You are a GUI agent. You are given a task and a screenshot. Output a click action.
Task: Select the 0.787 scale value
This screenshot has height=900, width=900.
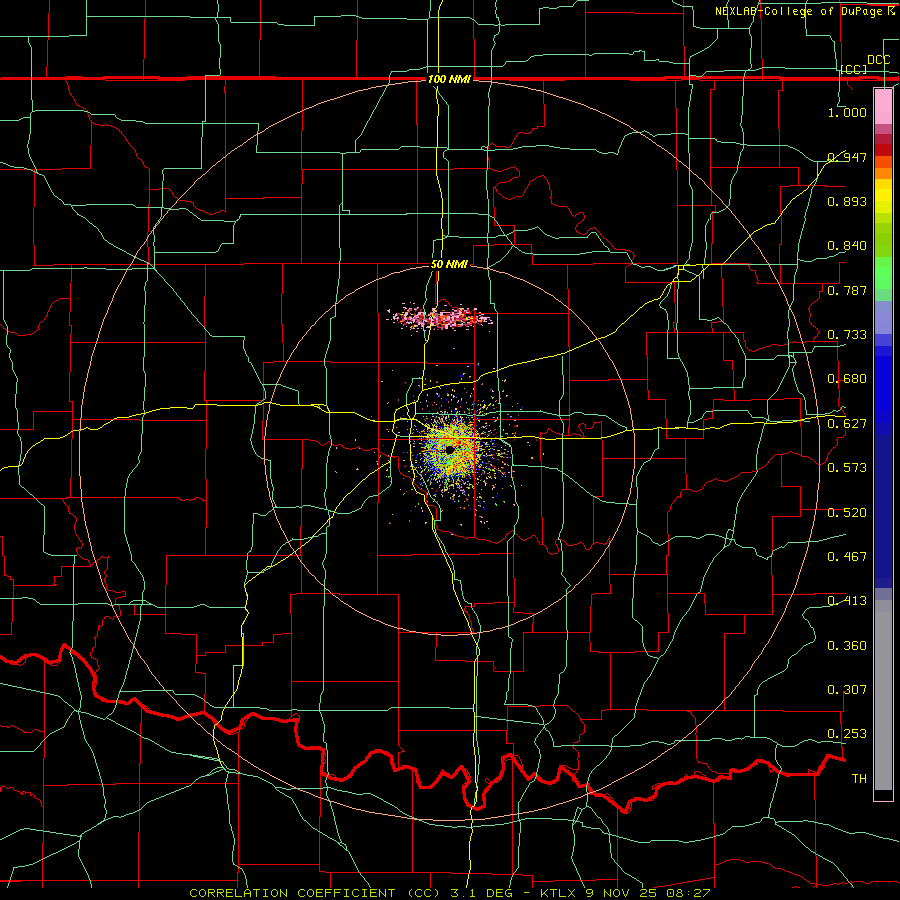[847, 290]
